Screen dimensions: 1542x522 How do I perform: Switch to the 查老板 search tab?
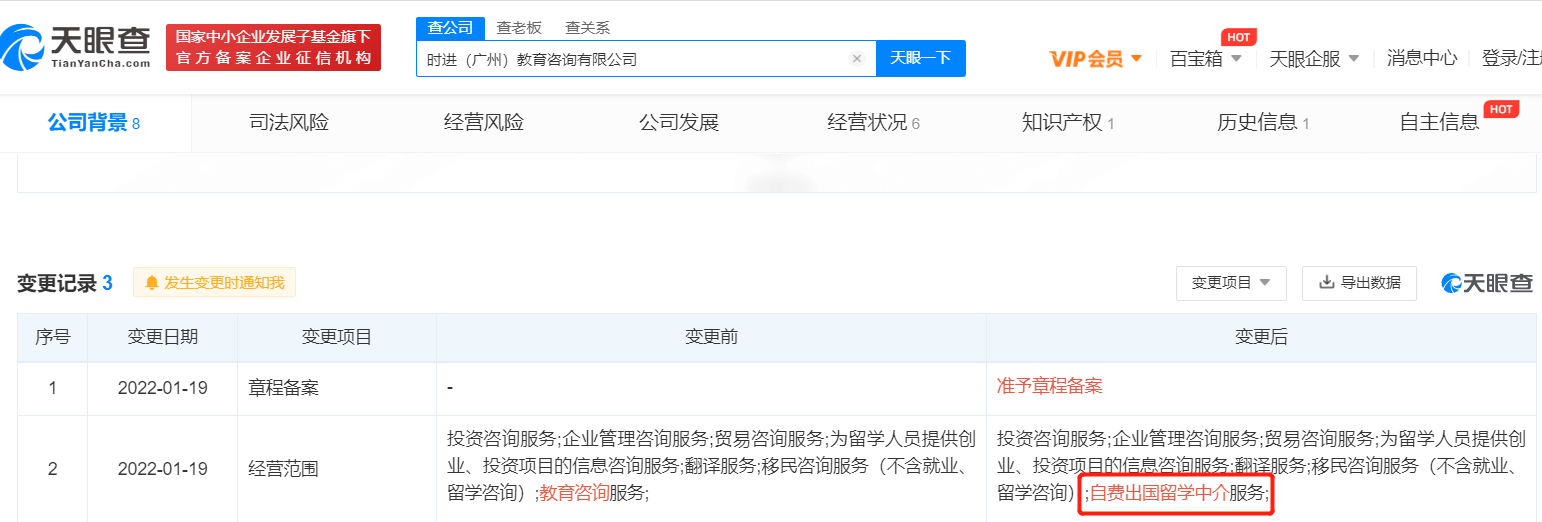pos(518,28)
